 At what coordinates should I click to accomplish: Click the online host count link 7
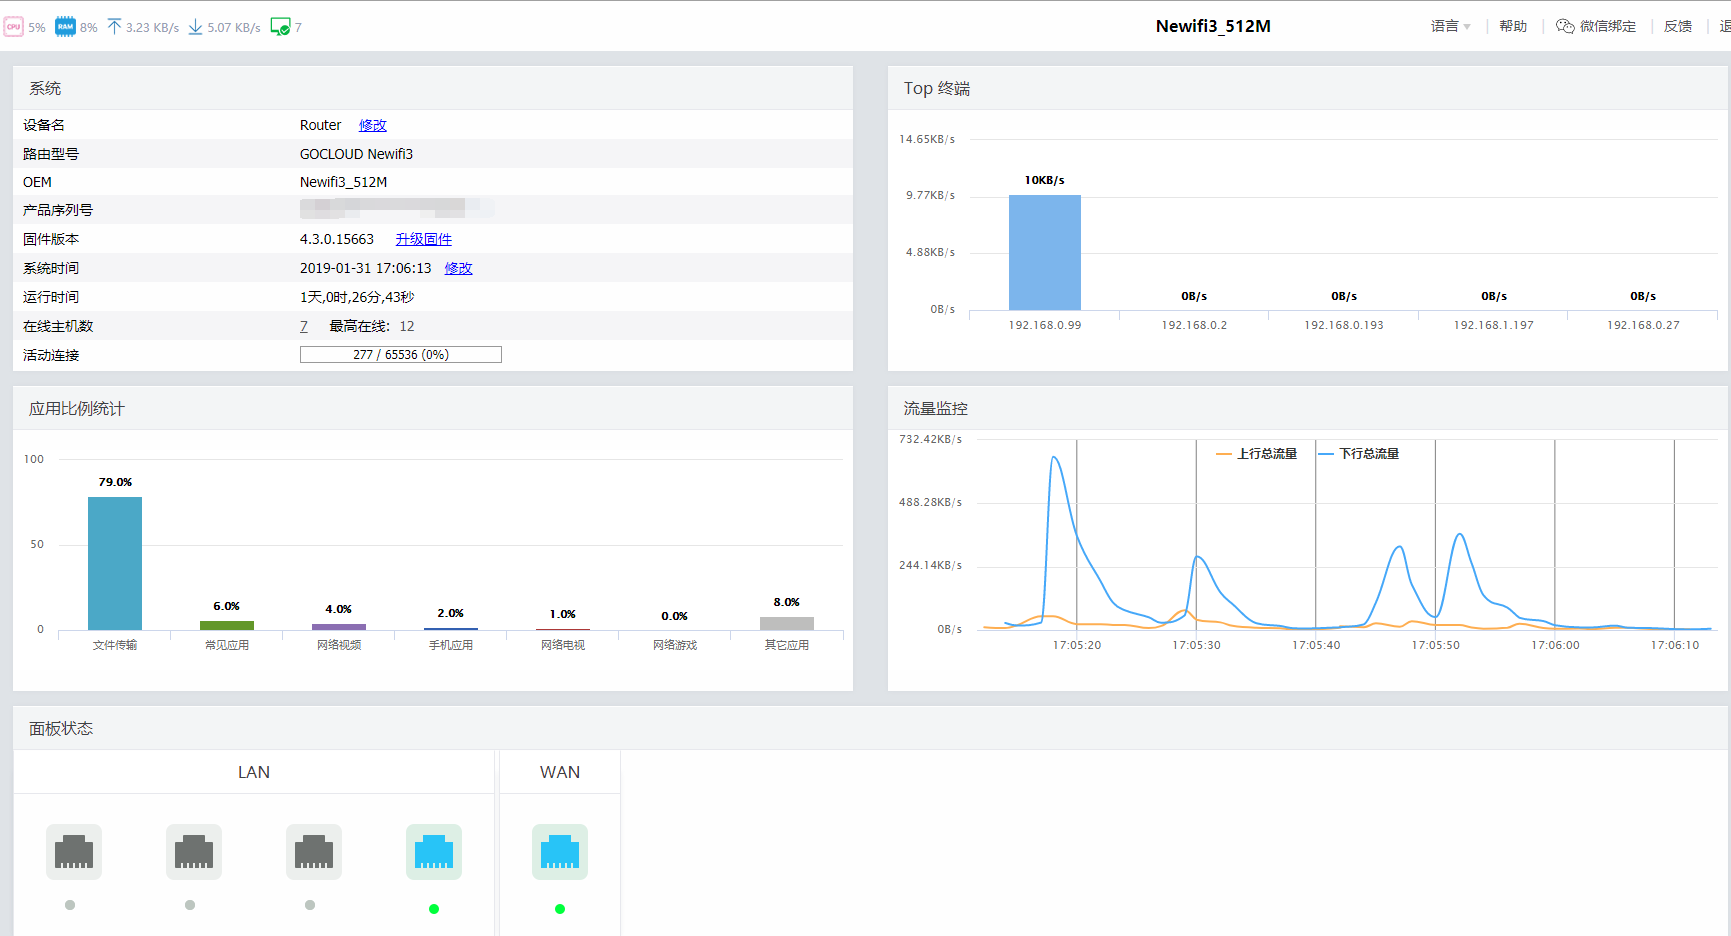304,326
